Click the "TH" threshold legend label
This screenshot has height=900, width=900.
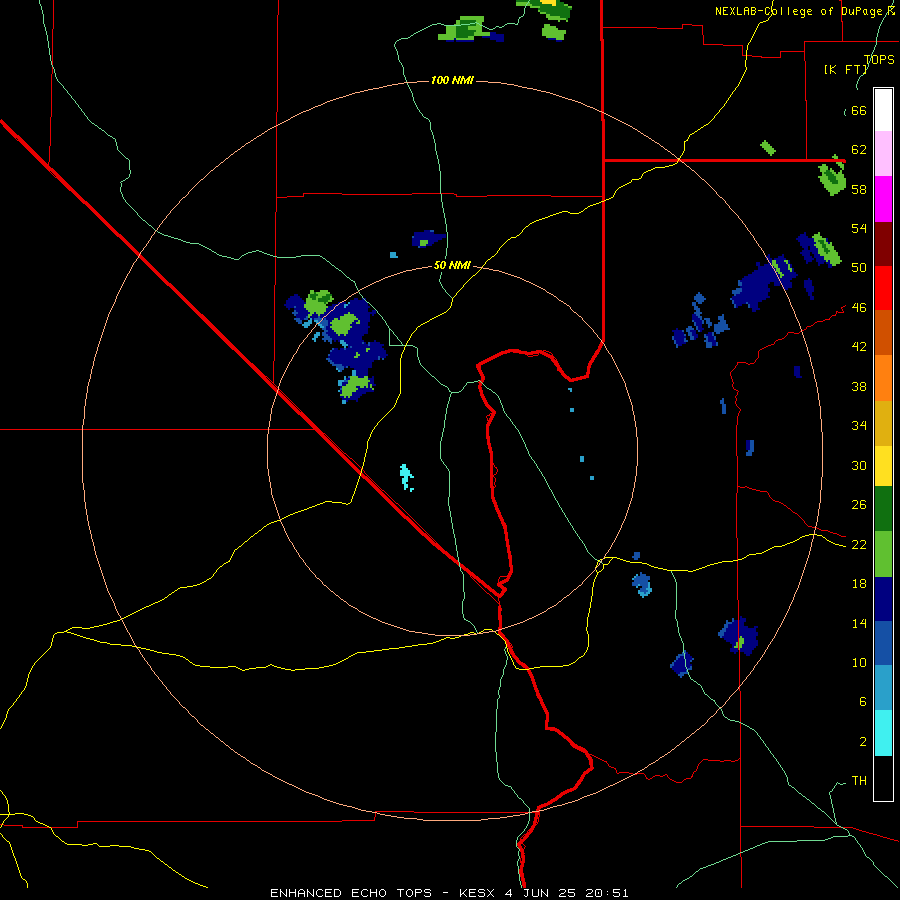[859, 781]
